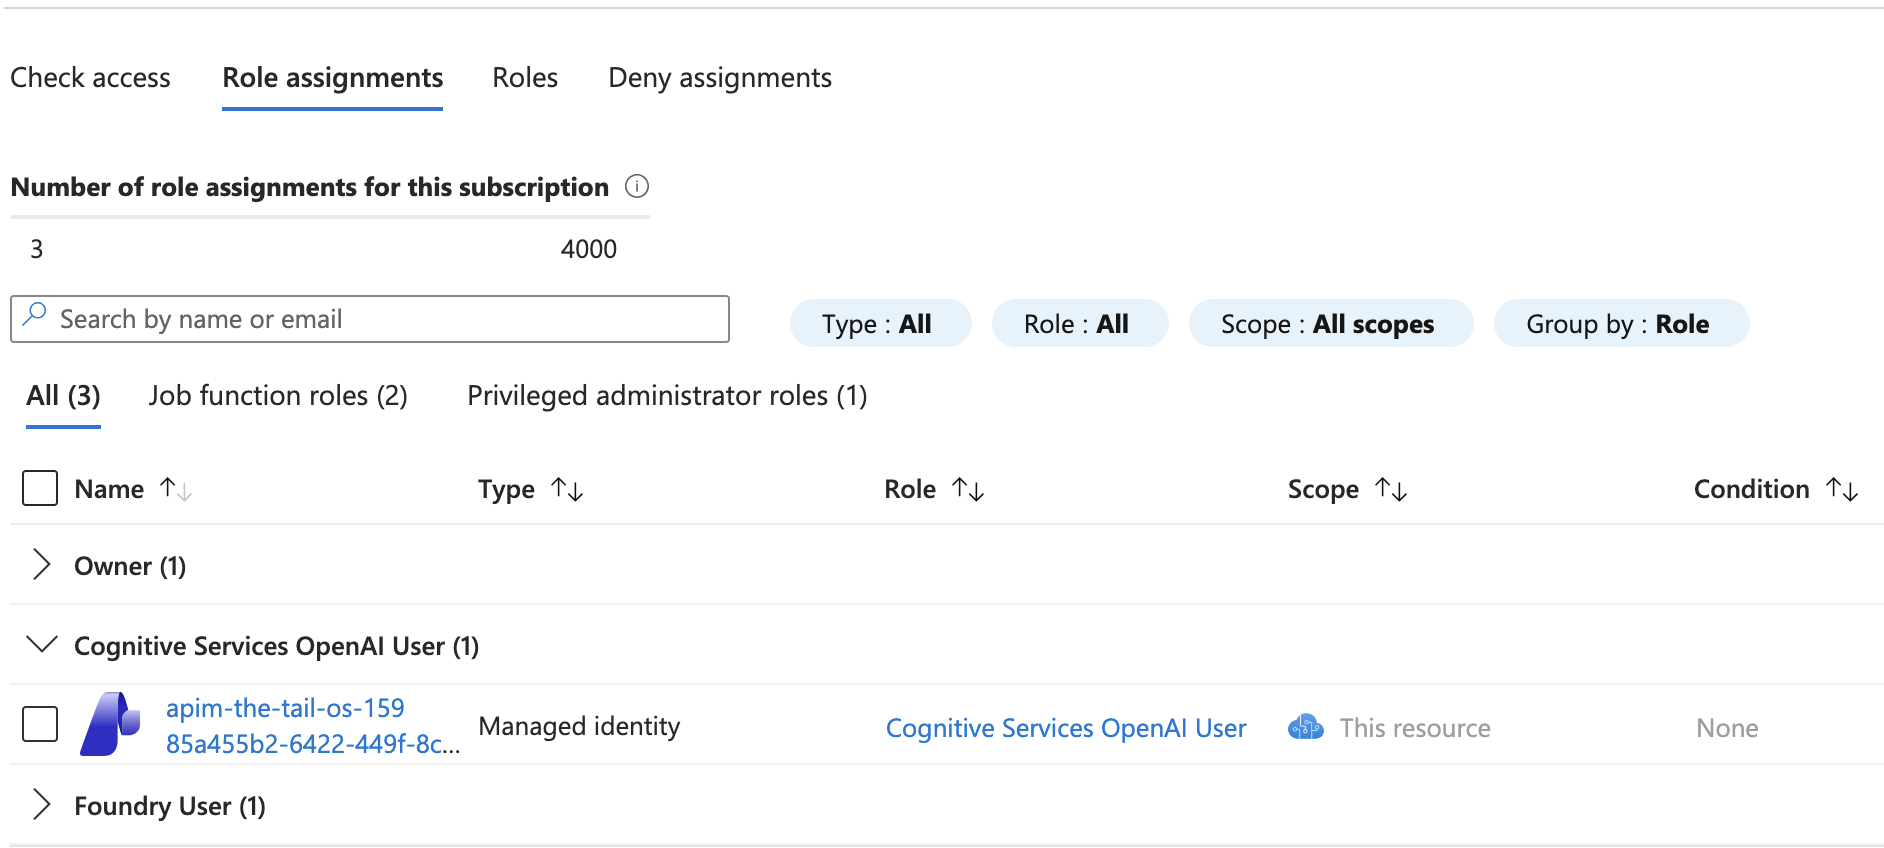This screenshot has height=848, width=1884.
Task: Expand the Foundry User (1) group
Action: pos(41,804)
